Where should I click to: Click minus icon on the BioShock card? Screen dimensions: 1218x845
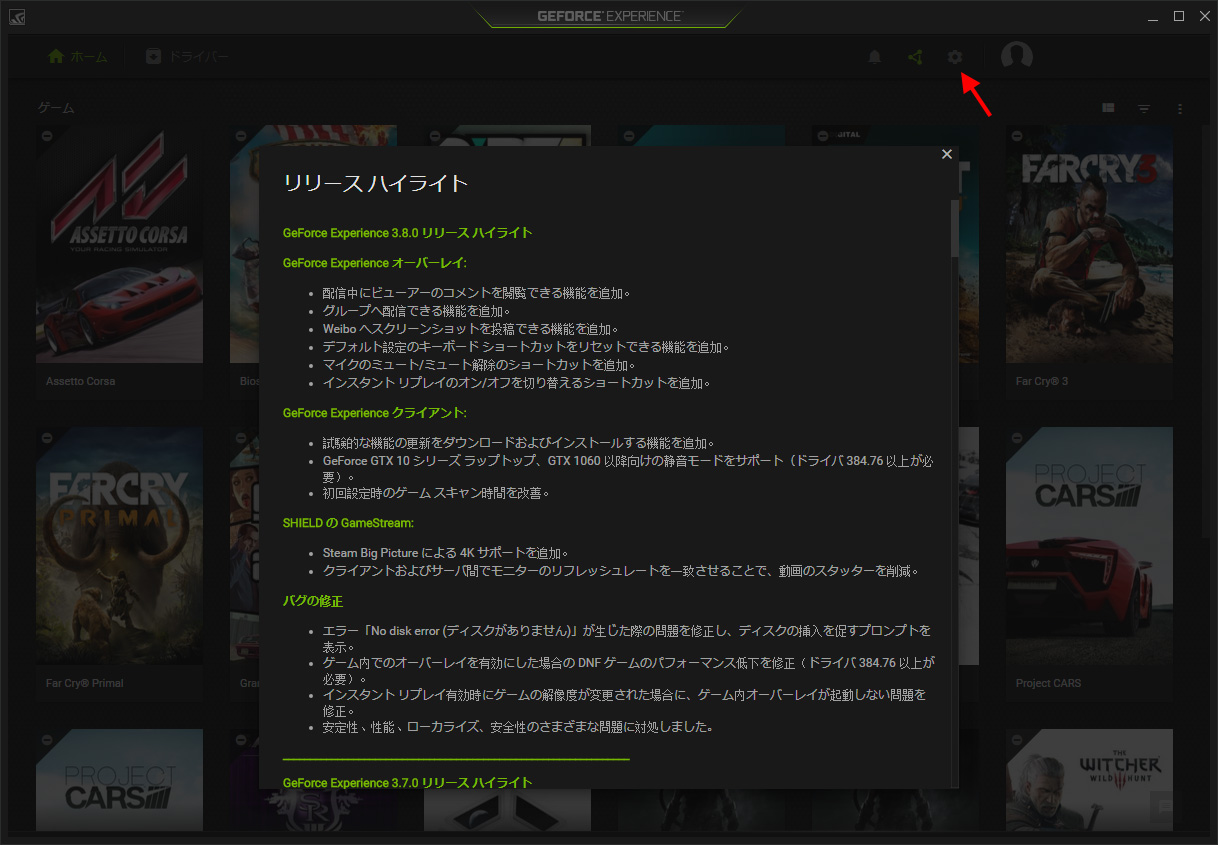point(240,135)
